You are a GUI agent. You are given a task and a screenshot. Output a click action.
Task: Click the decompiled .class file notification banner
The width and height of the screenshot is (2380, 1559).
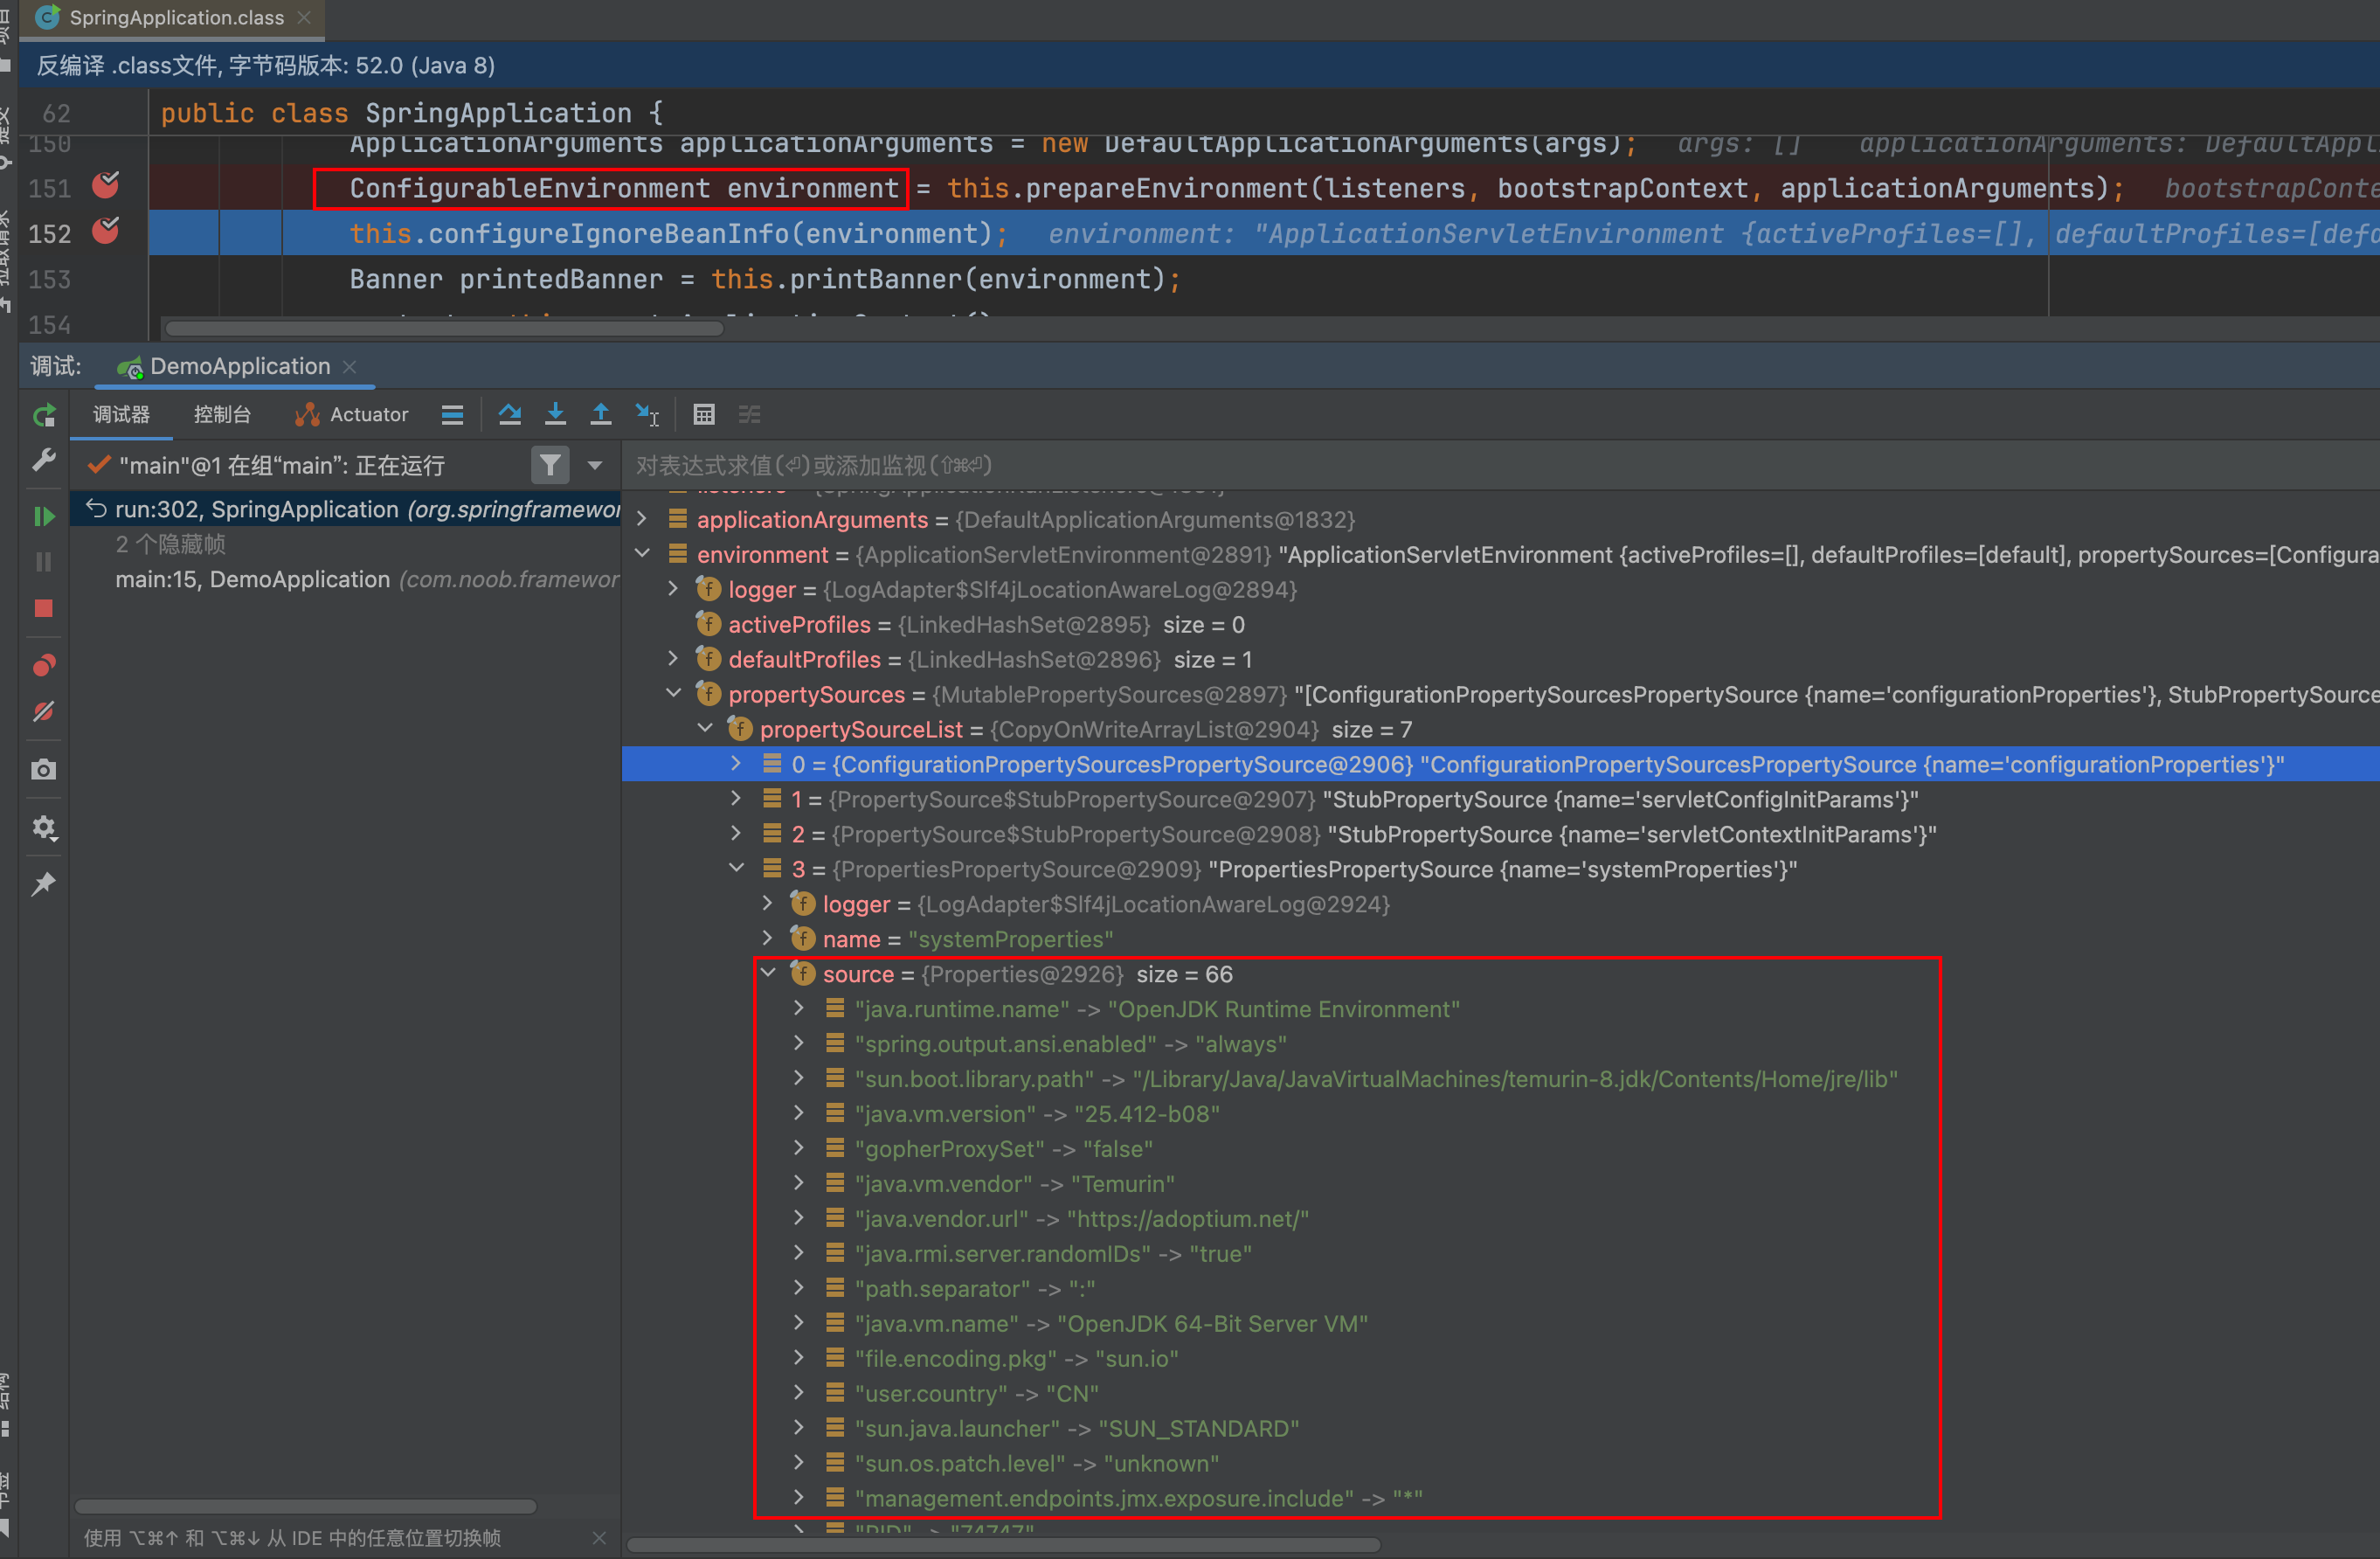coord(1198,66)
